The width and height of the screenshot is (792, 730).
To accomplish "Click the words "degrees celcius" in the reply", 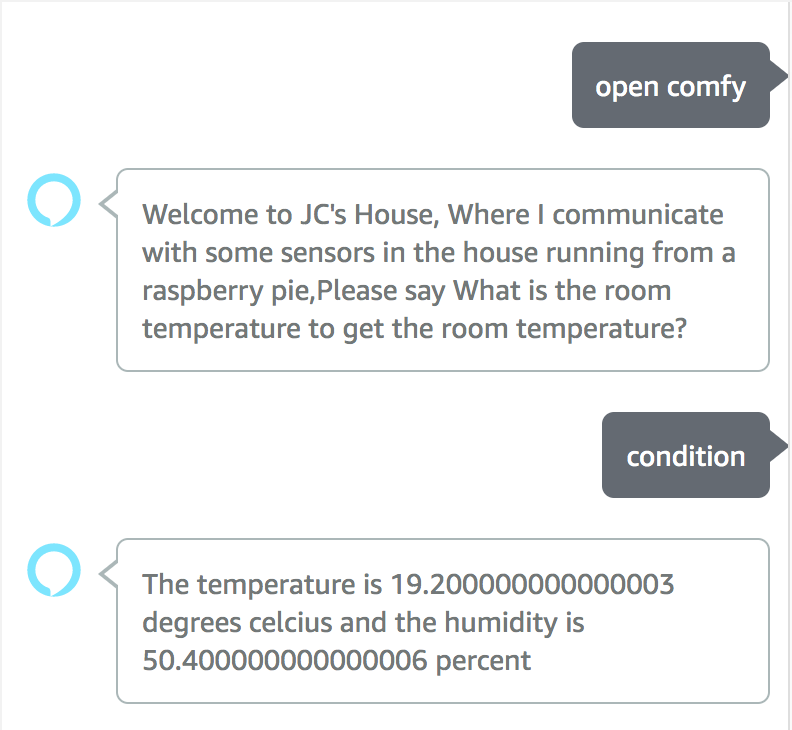I will pos(237,623).
